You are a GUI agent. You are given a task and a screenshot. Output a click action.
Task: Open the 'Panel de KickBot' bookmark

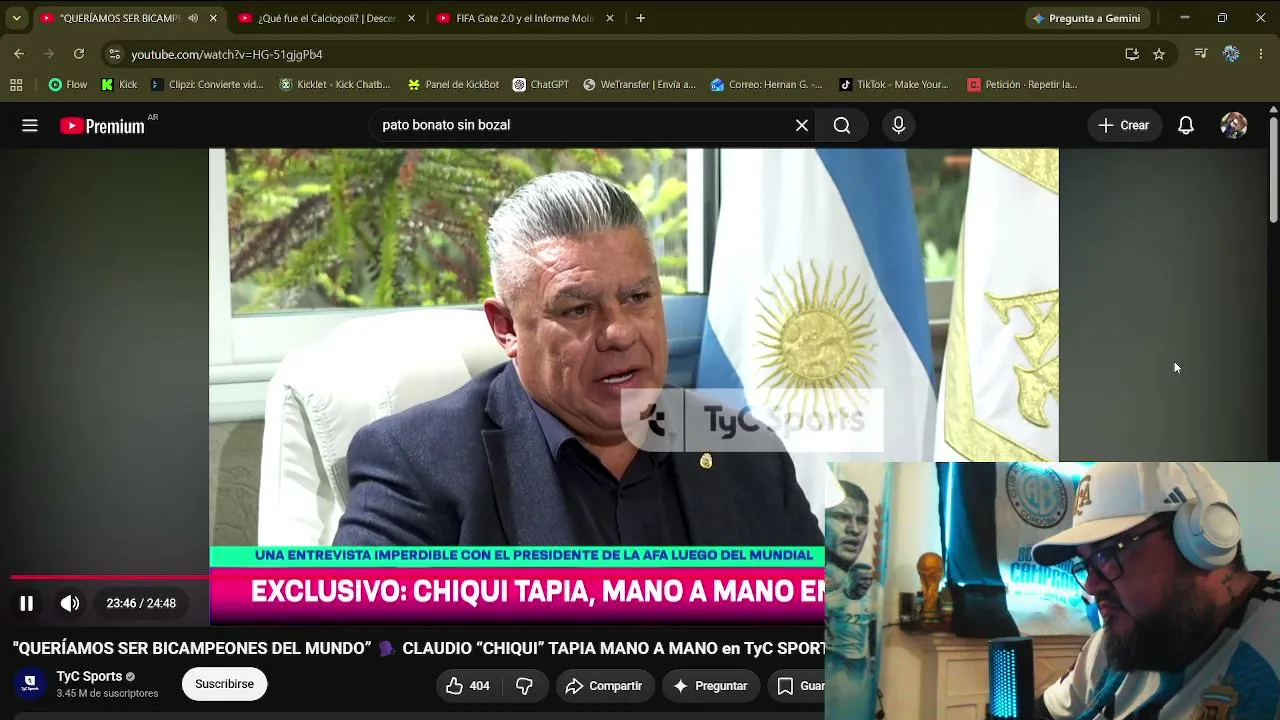pyautogui.click(x=453, y=85)
